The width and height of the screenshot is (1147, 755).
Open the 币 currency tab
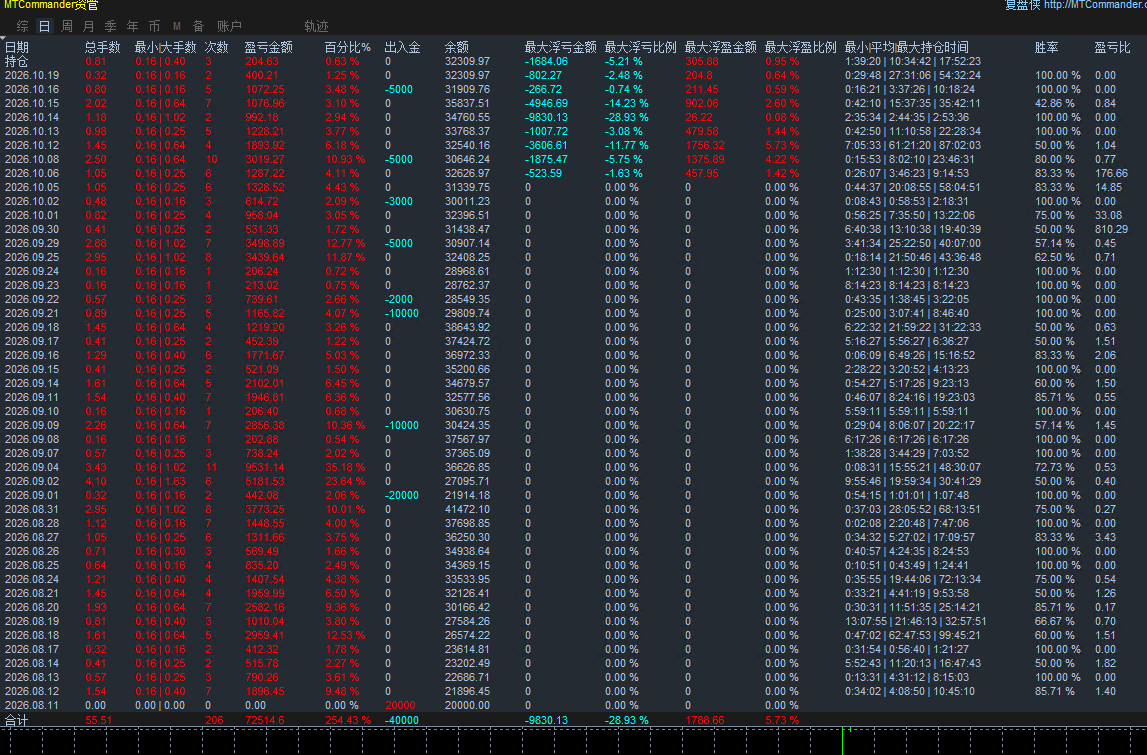coord(154,26)
